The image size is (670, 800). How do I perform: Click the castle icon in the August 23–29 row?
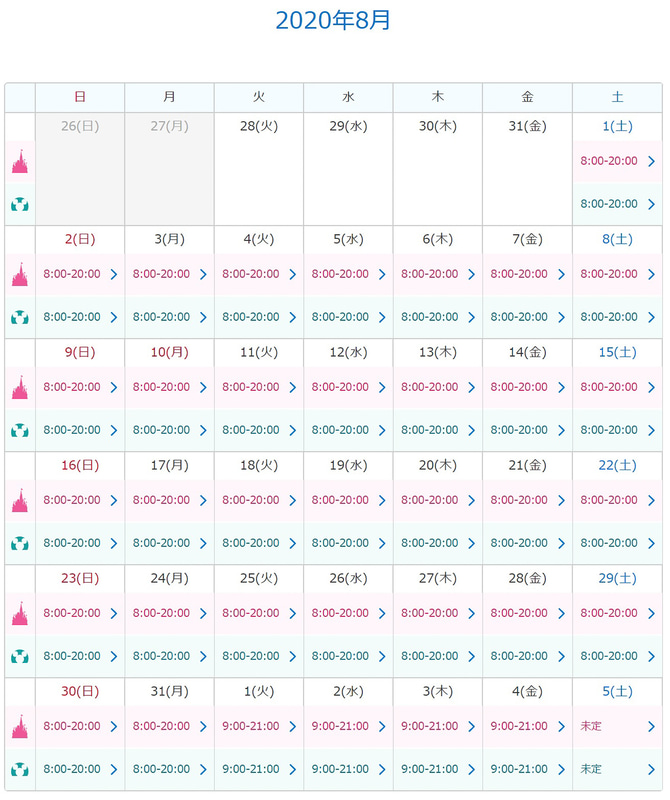[20, 613]
